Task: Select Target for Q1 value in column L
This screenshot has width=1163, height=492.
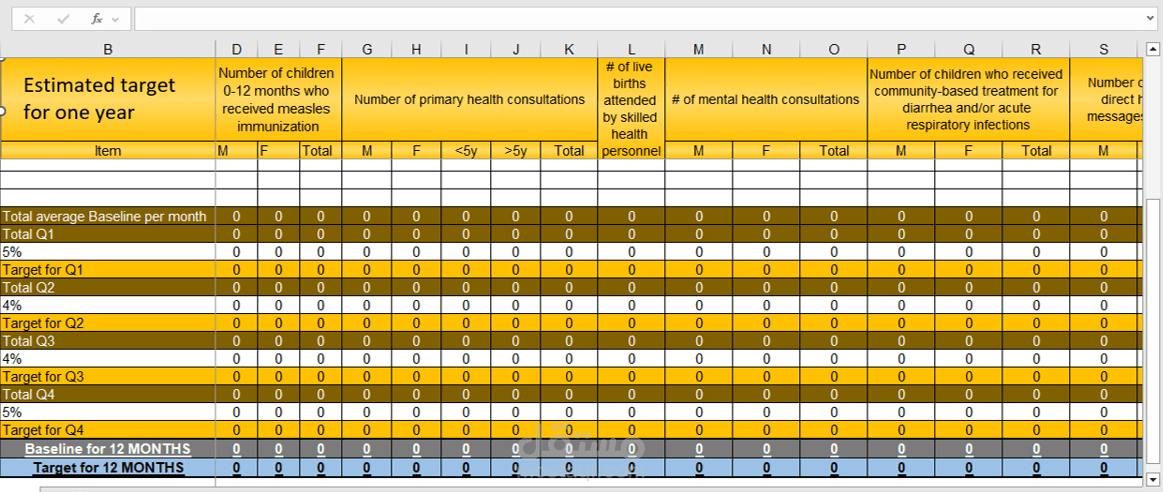Action: [x=631, y=270]
